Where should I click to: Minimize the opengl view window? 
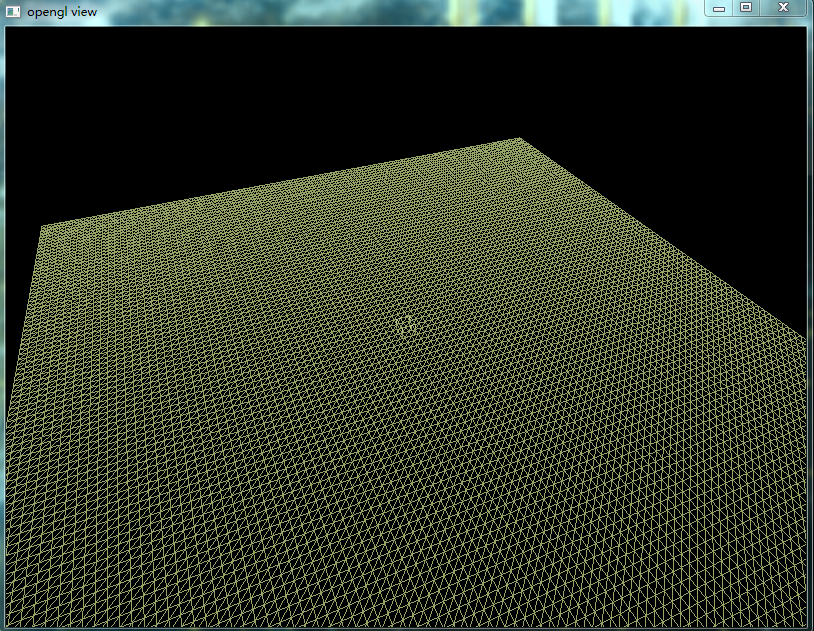click(x=718, y=8)
